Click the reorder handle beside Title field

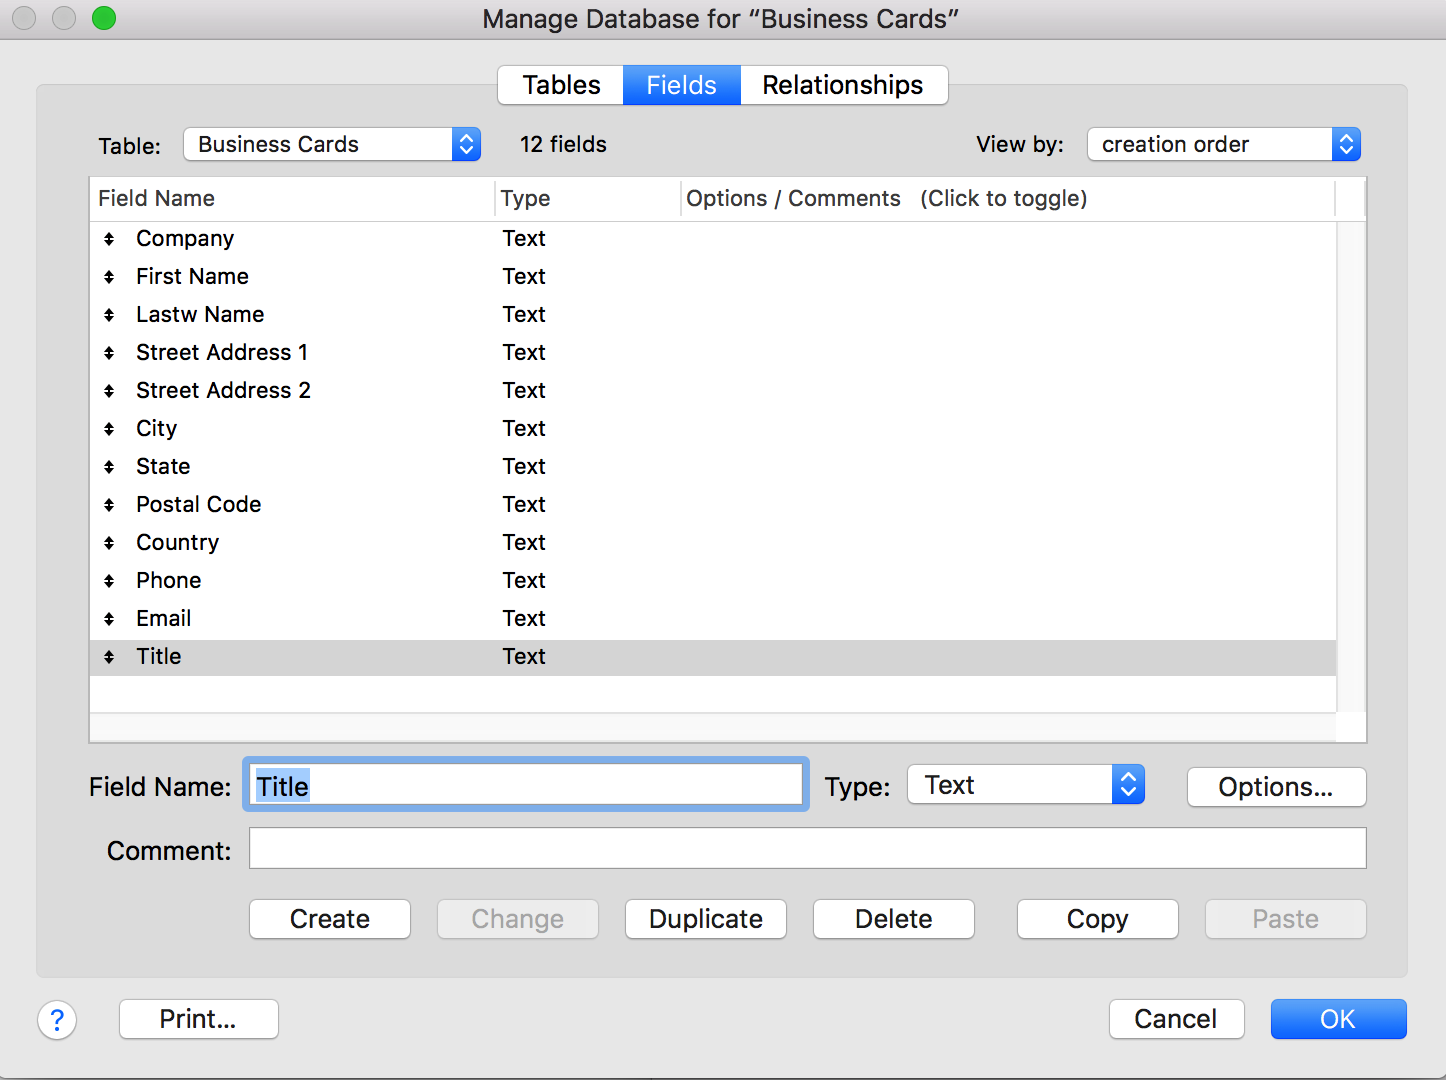click(109, 657)
